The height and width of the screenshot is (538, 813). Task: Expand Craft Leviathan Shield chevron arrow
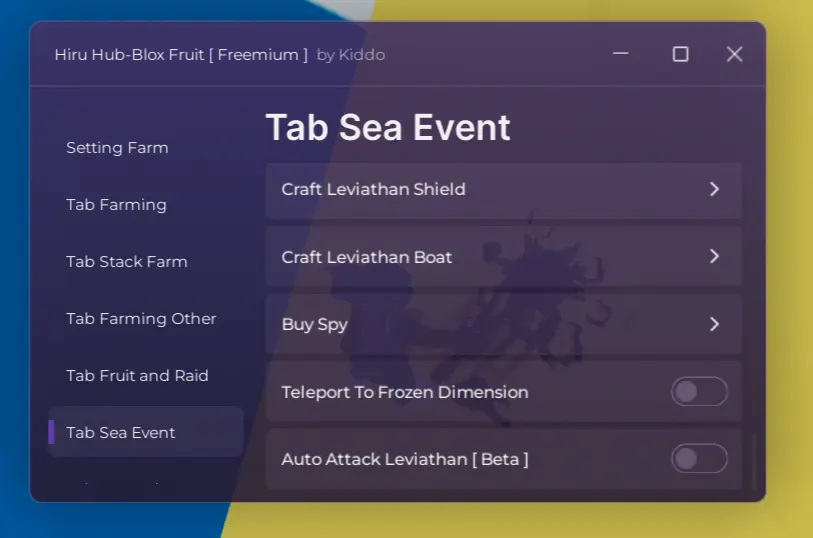coord(714,189)
